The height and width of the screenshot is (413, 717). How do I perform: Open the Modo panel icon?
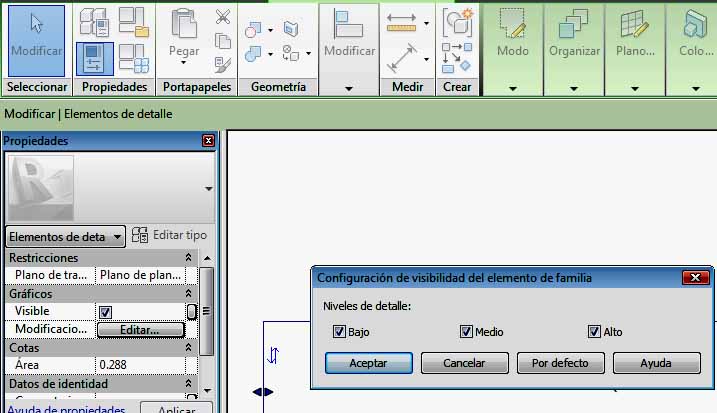tap(512, 24)
